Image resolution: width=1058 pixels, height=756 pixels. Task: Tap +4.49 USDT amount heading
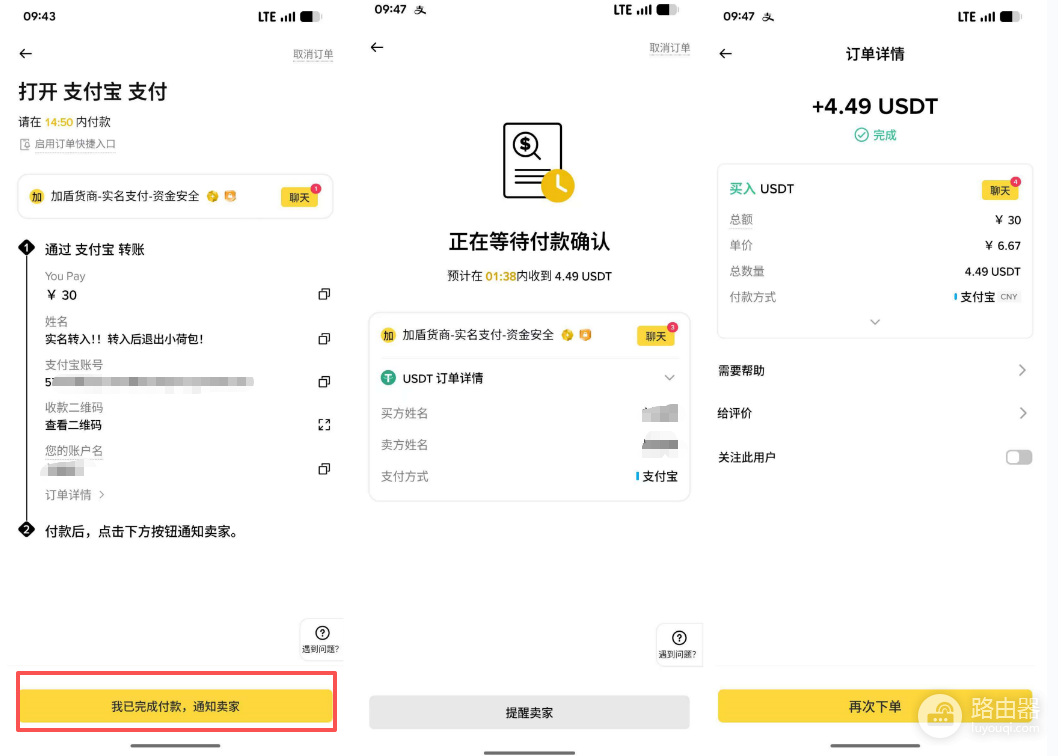[x=874, y=106]
